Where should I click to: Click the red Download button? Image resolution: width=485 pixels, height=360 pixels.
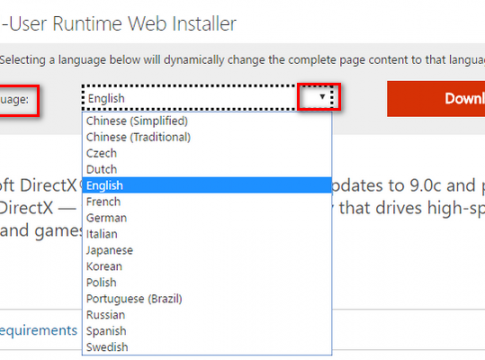pos(436,99)
